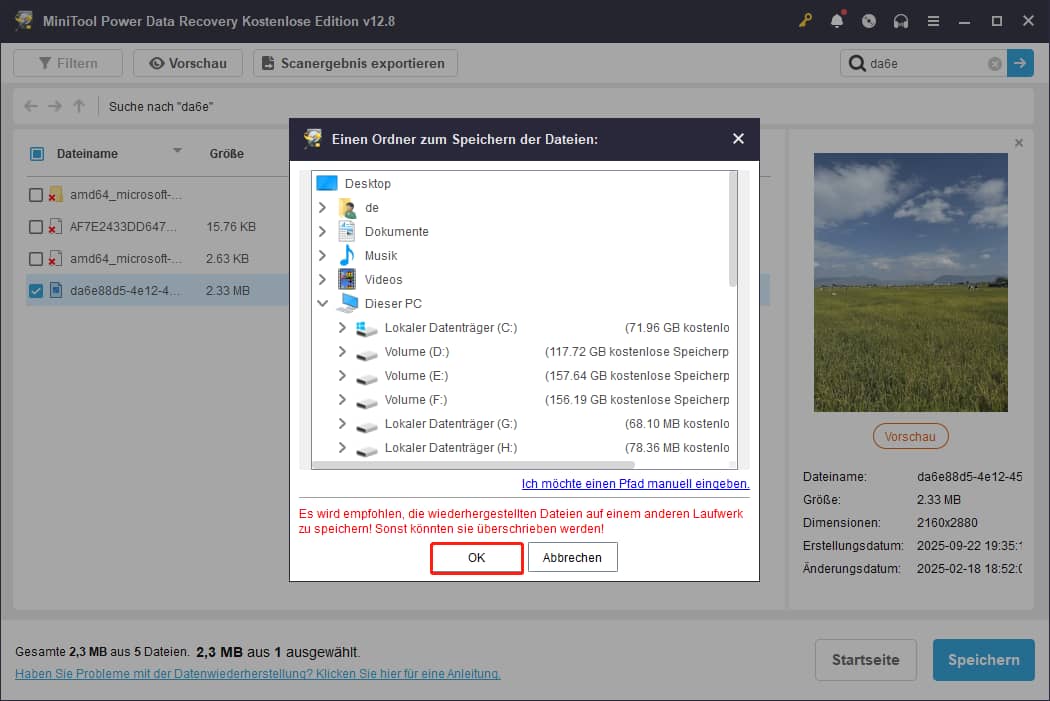
Task: Click orange Vorschau button under image
Action: coord(910,437)
